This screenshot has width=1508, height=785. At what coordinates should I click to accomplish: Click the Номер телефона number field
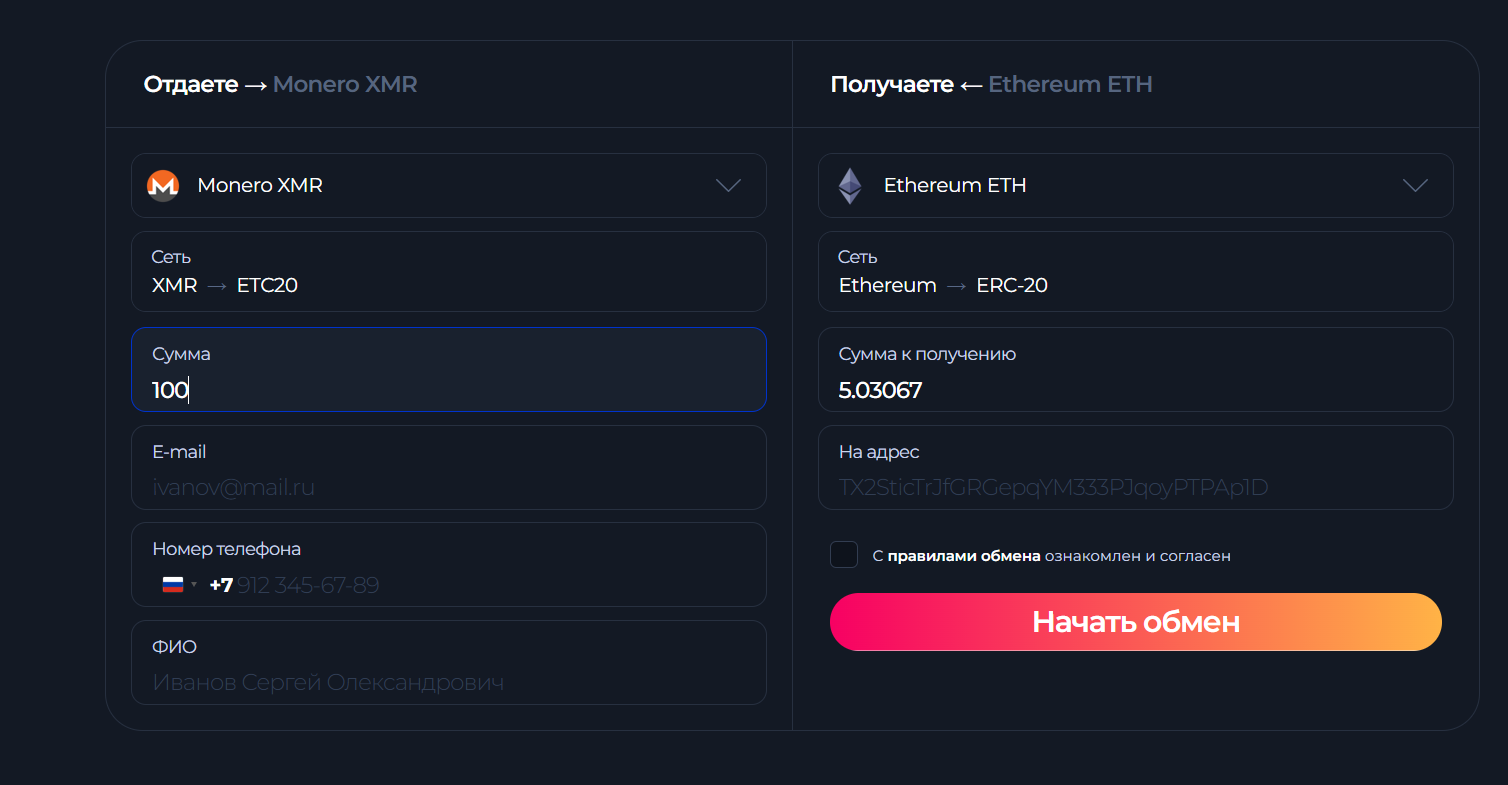coord(449,564)
